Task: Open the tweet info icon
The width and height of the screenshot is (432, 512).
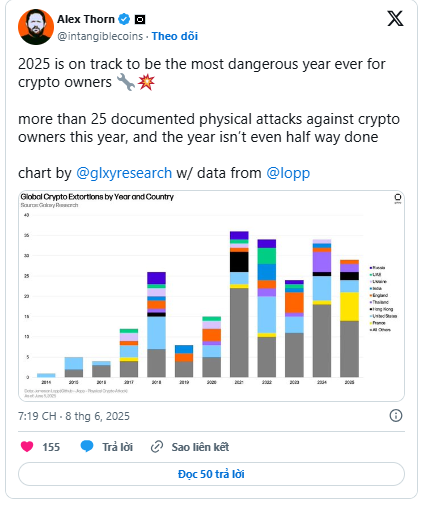Action: (x=396, y=416)
